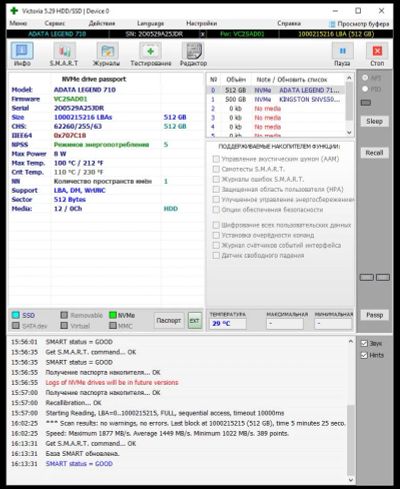Click the Температура 29 °C field

click(x=228, y=324)
